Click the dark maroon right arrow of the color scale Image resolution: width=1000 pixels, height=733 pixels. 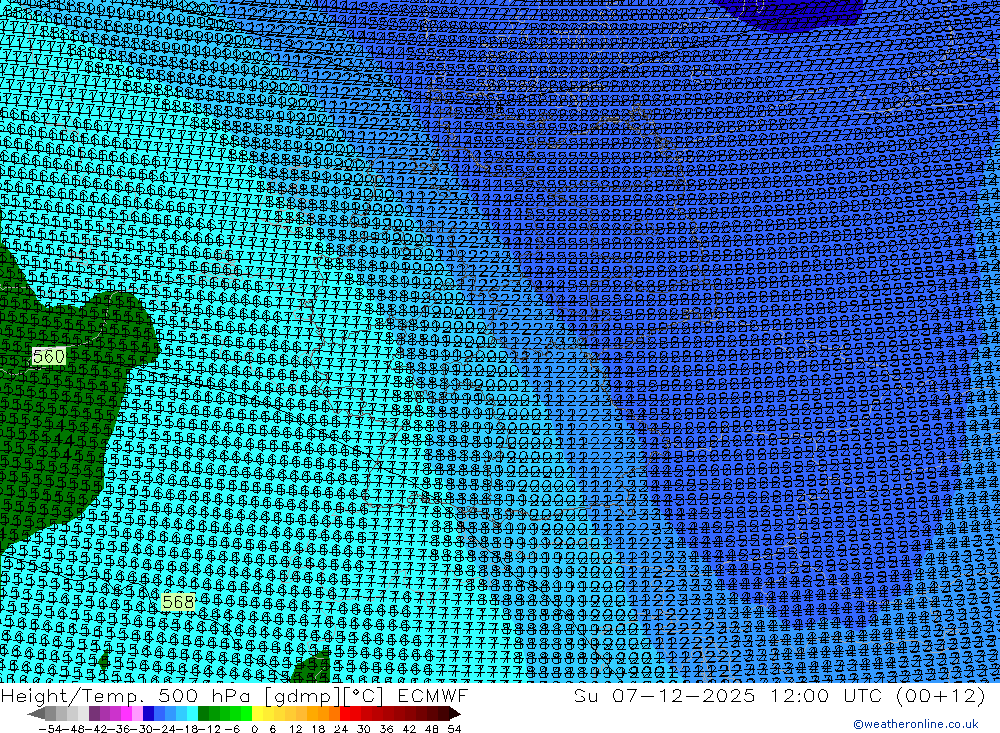point(454,713)
